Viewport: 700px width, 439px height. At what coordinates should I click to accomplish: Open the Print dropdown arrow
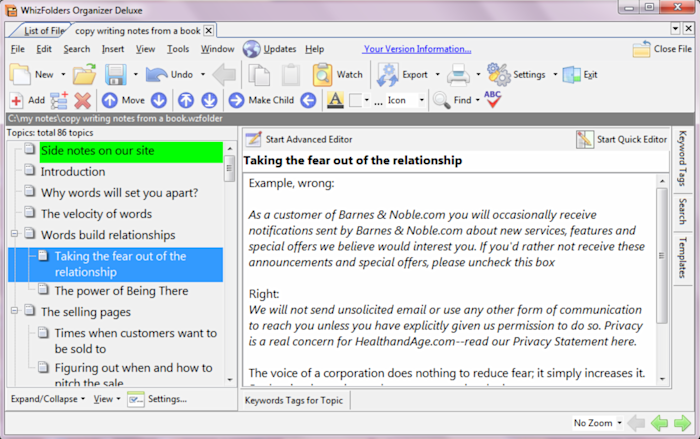478,75
